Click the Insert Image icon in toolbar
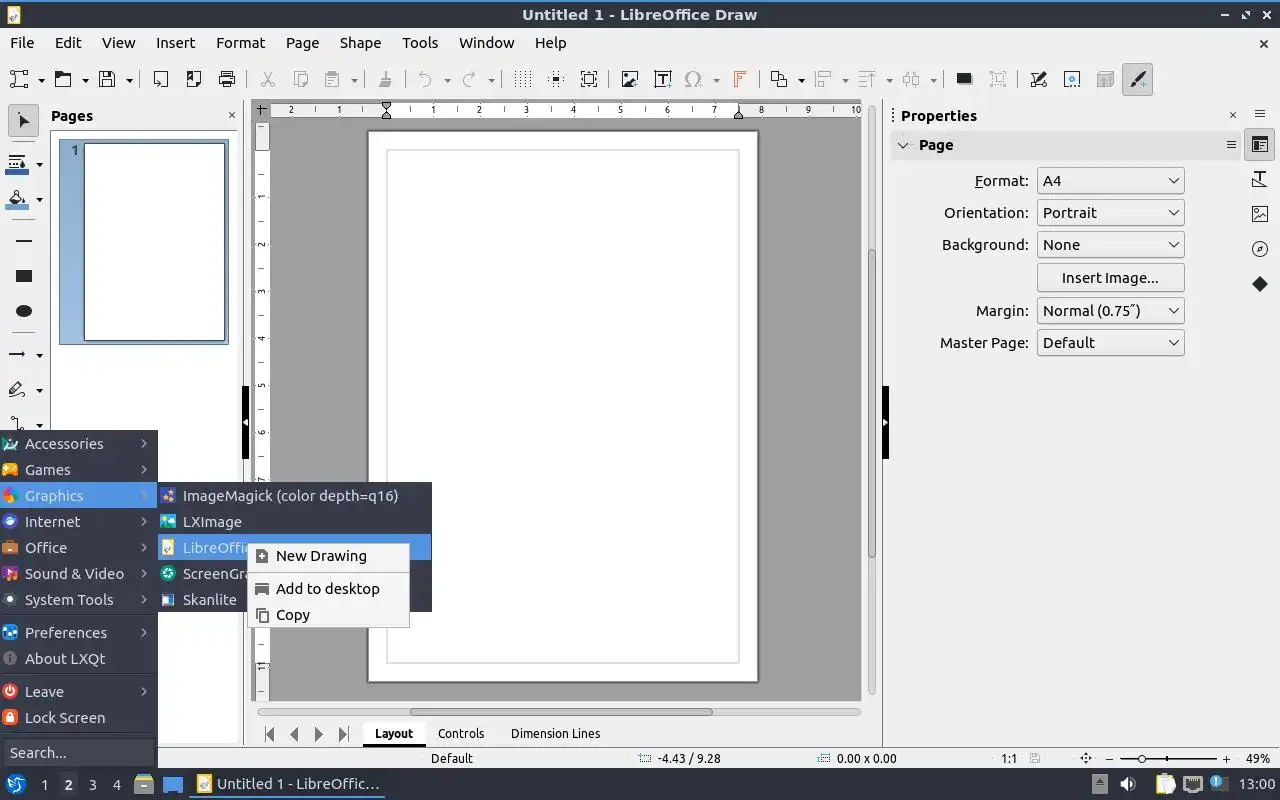The height and width of the screenshot is (800, 1280). coord(629,79)
